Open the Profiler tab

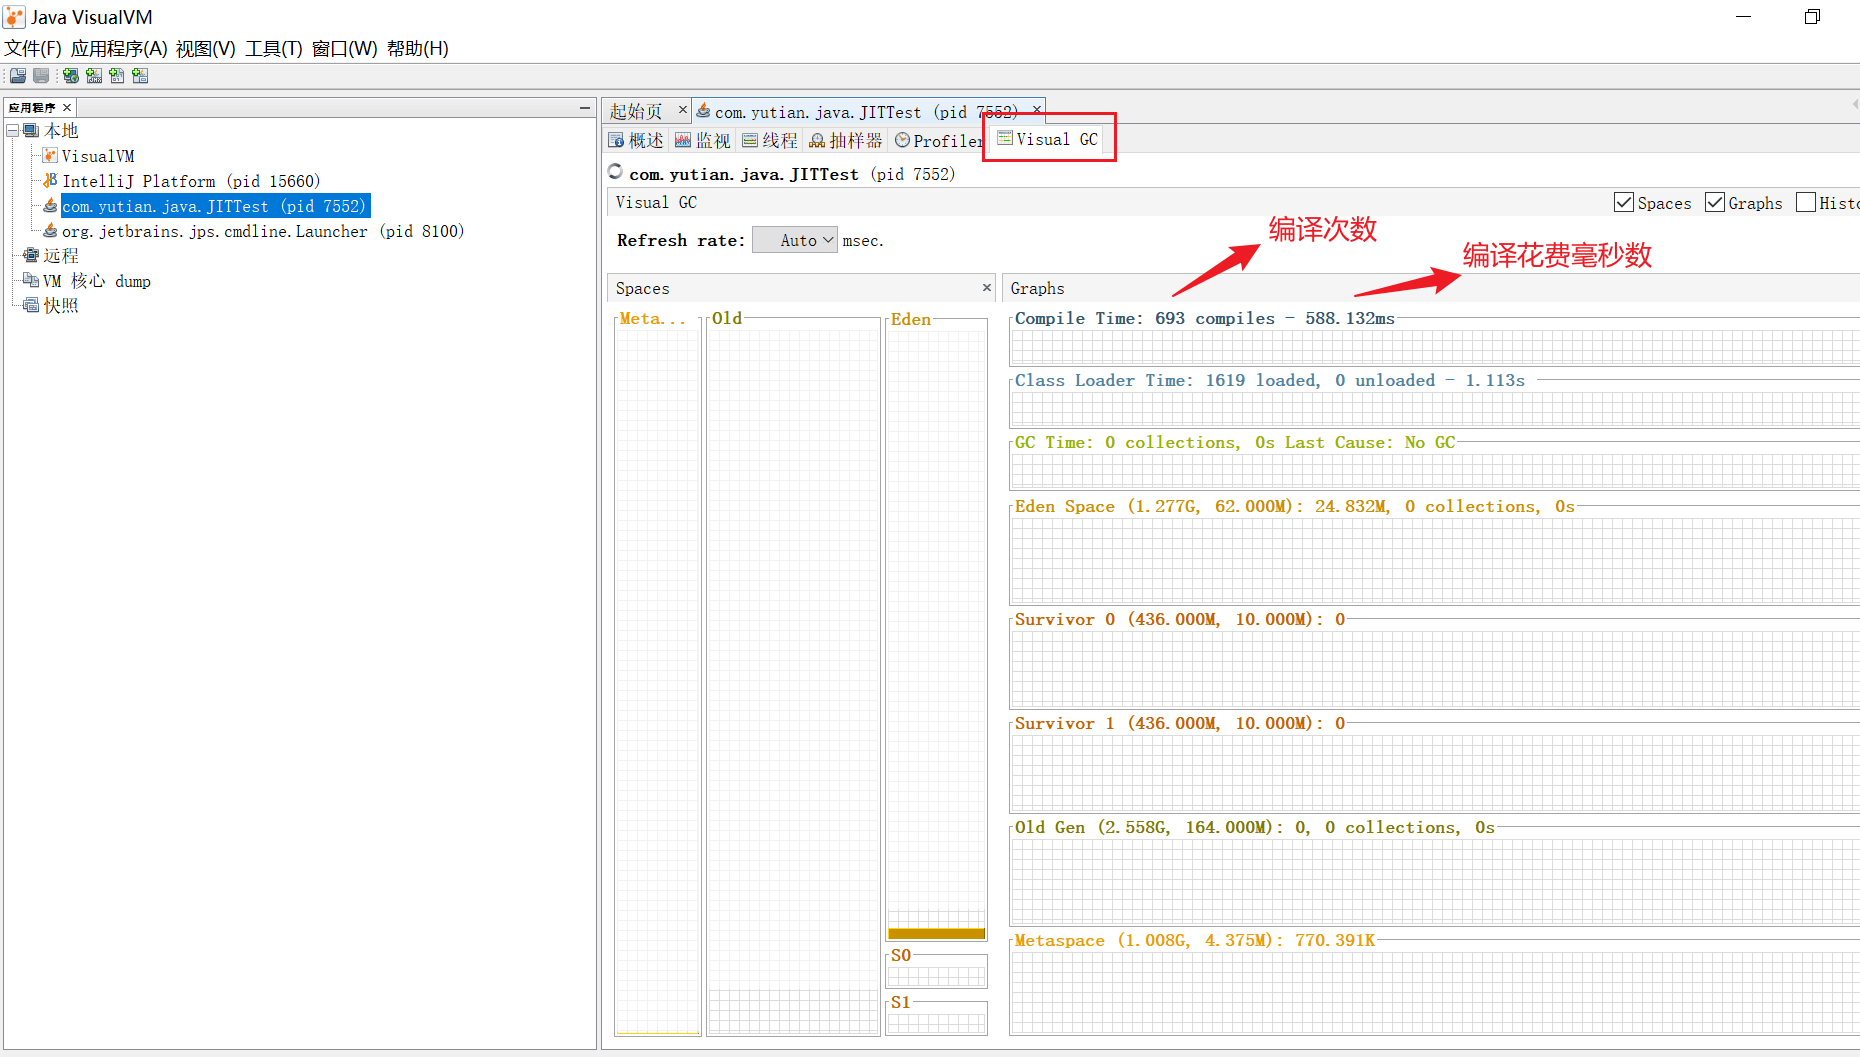[939, 141]
